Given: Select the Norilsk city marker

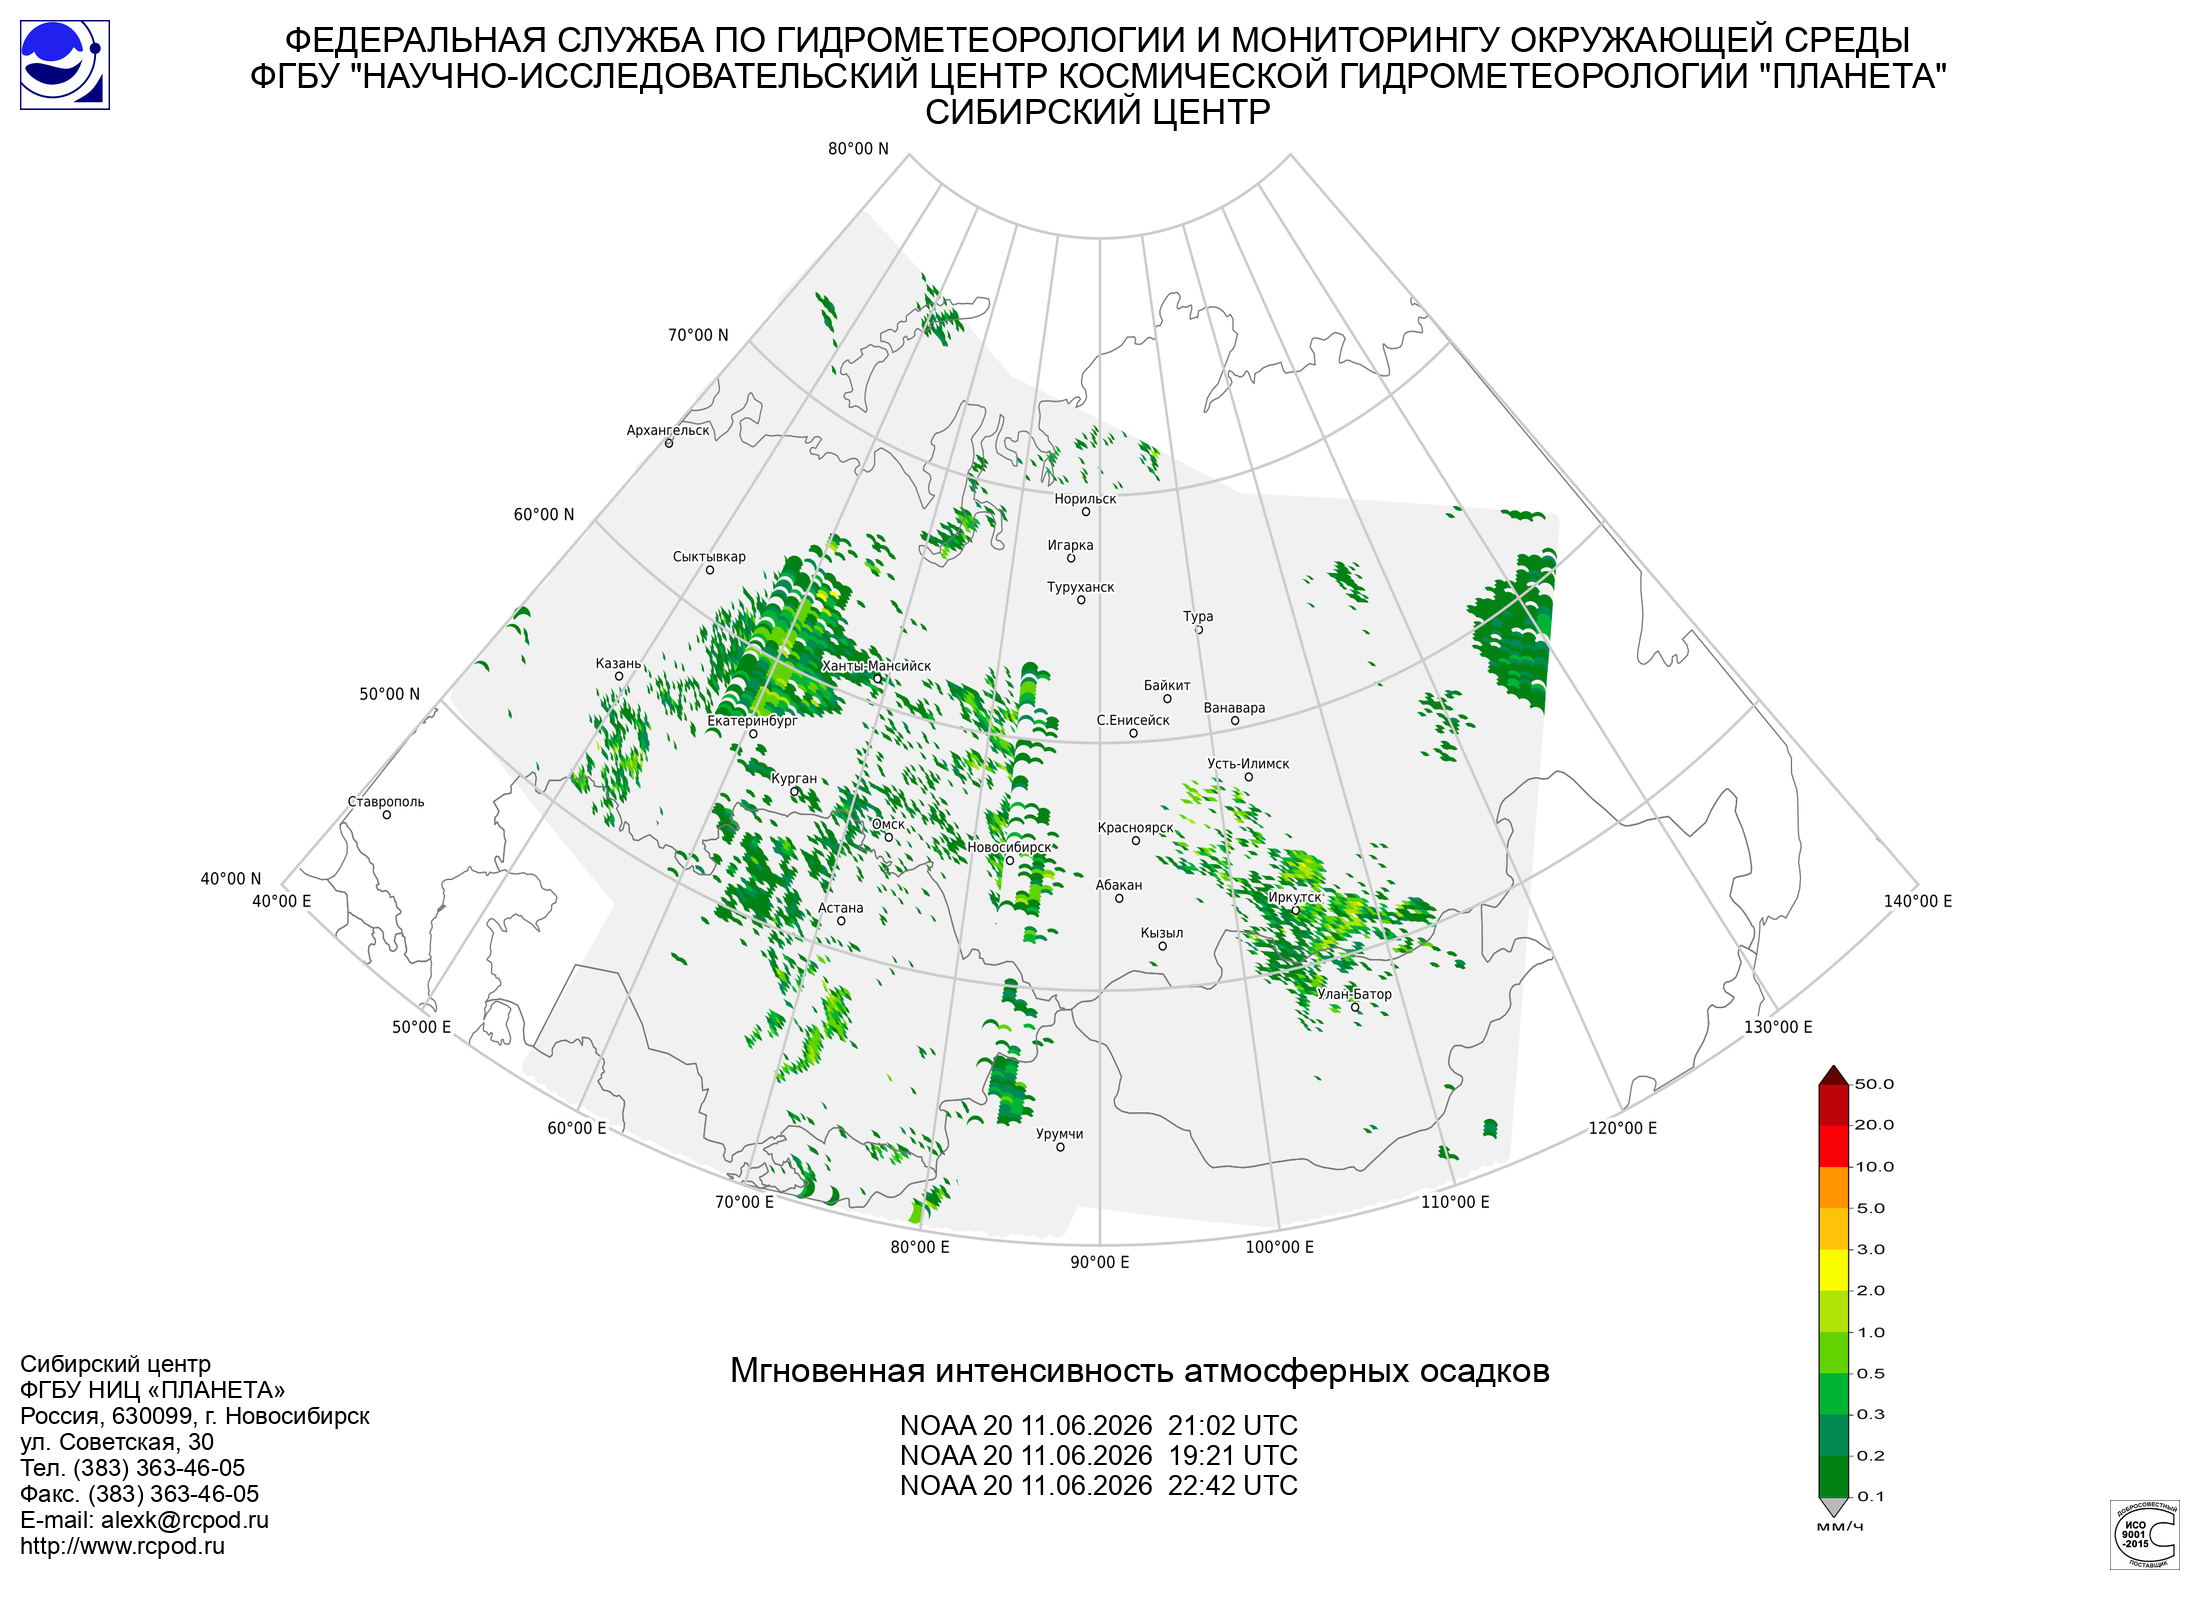Looking at the screenshot, I should 1085,512.
